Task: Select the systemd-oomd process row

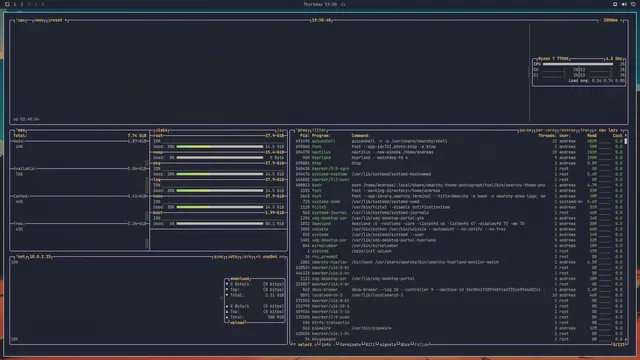Action: (x=459, y=202)
